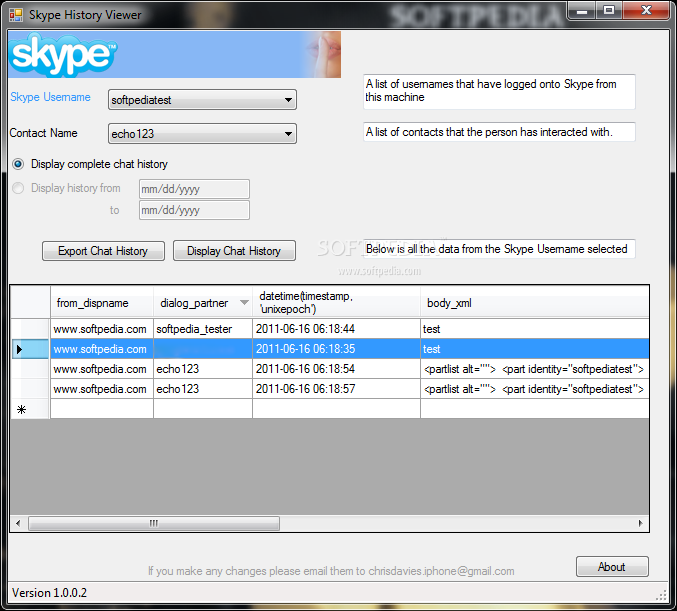
Task: Select cell softpedia_tester
Action: [x=203, y=329]
